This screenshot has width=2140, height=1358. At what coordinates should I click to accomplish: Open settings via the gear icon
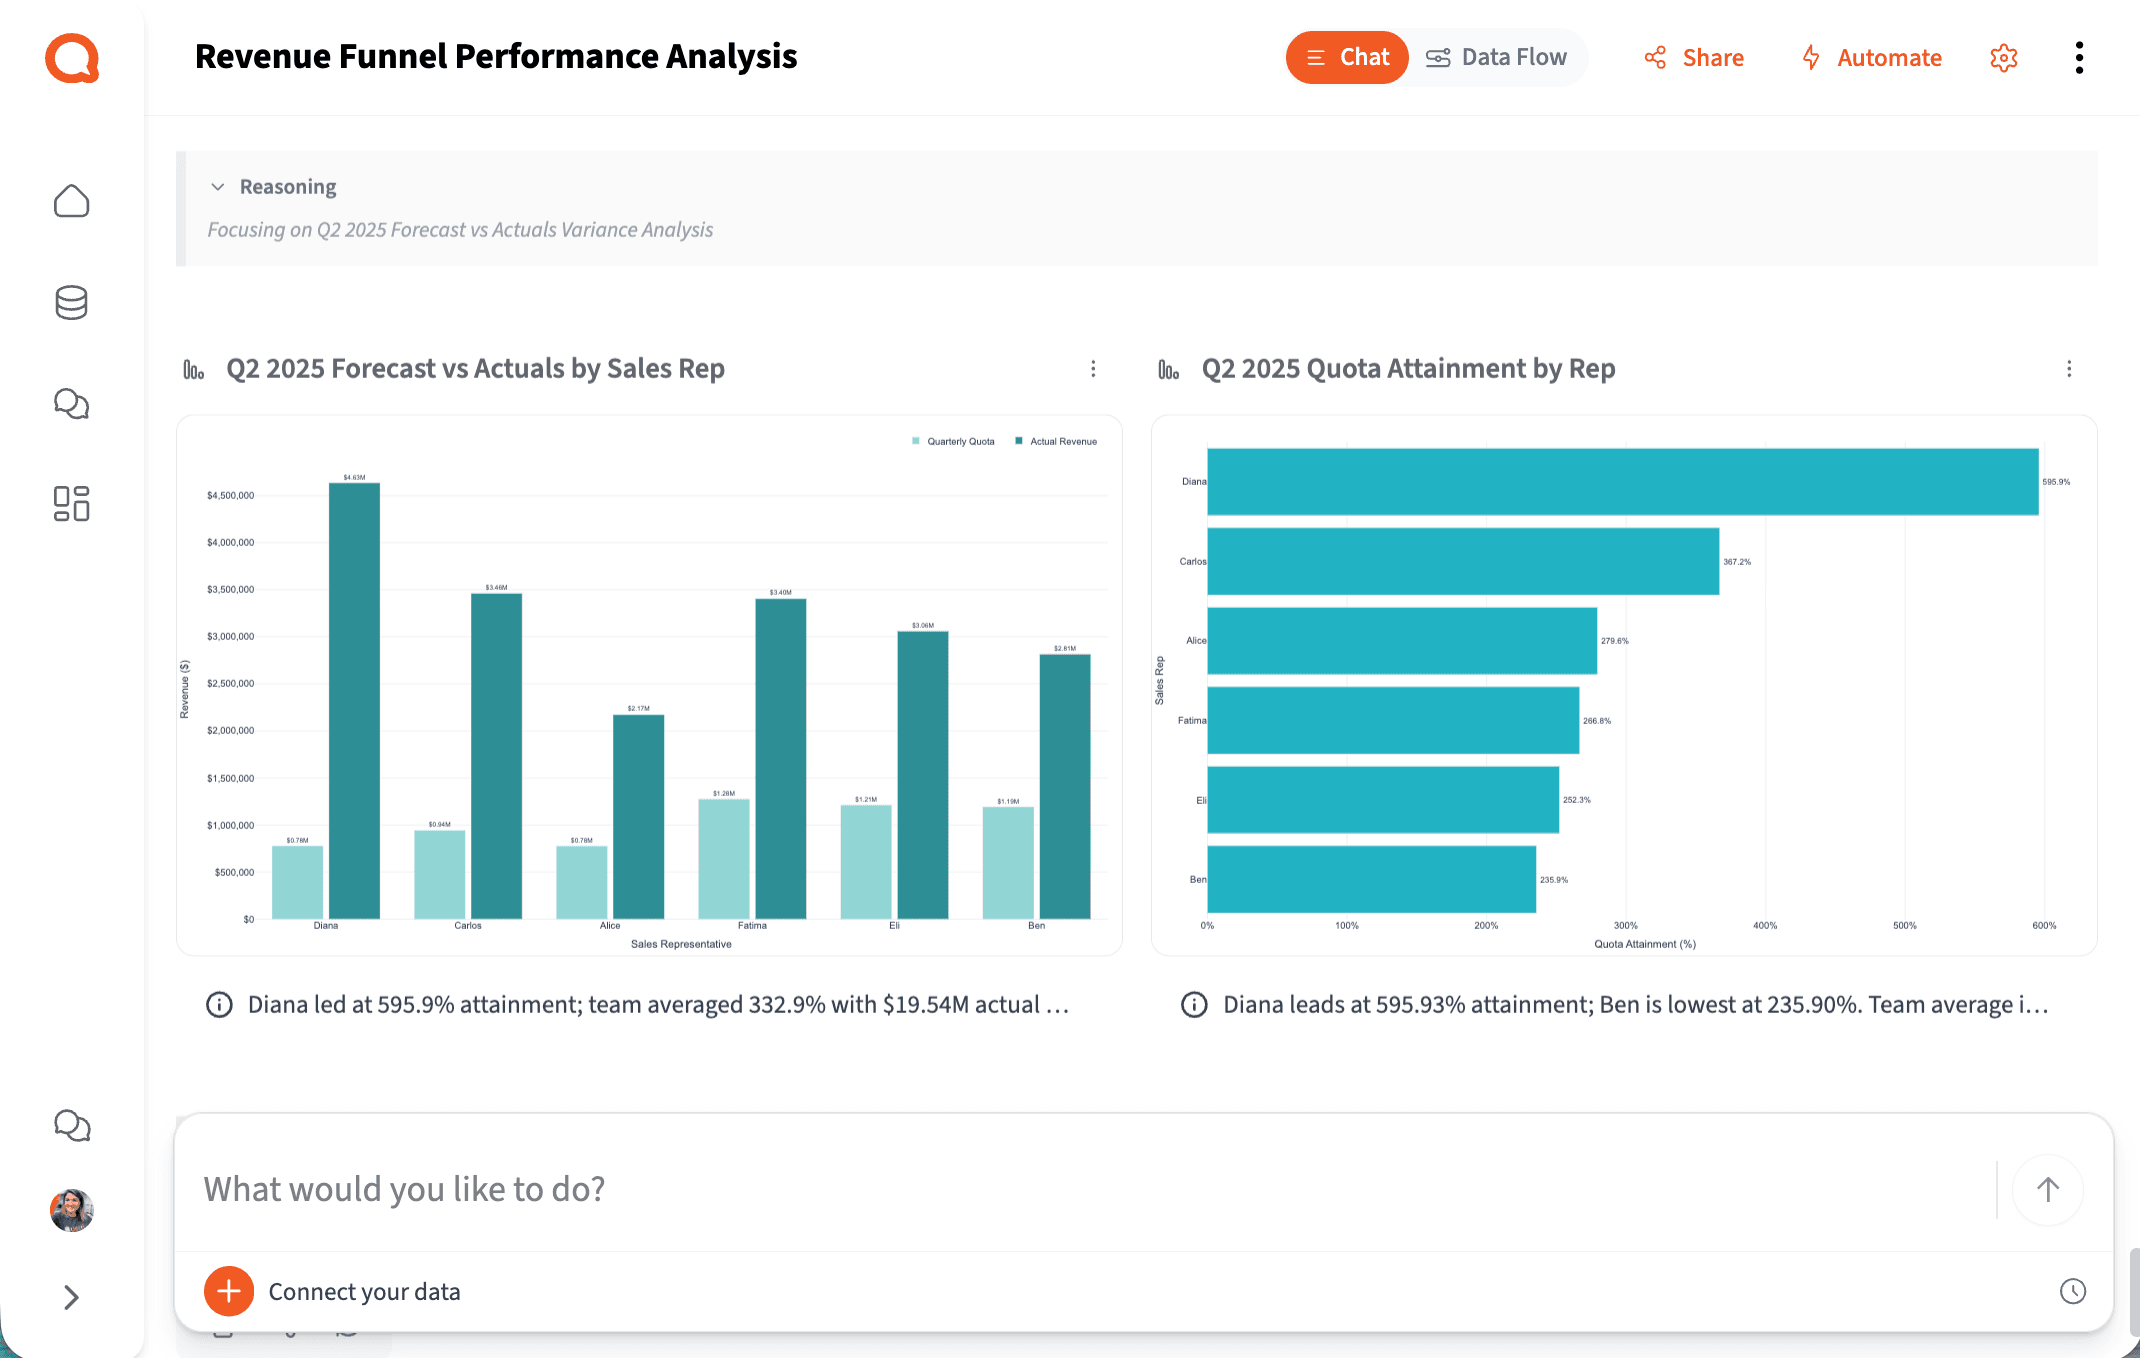pyautogui.click(x=2003, y=57)
